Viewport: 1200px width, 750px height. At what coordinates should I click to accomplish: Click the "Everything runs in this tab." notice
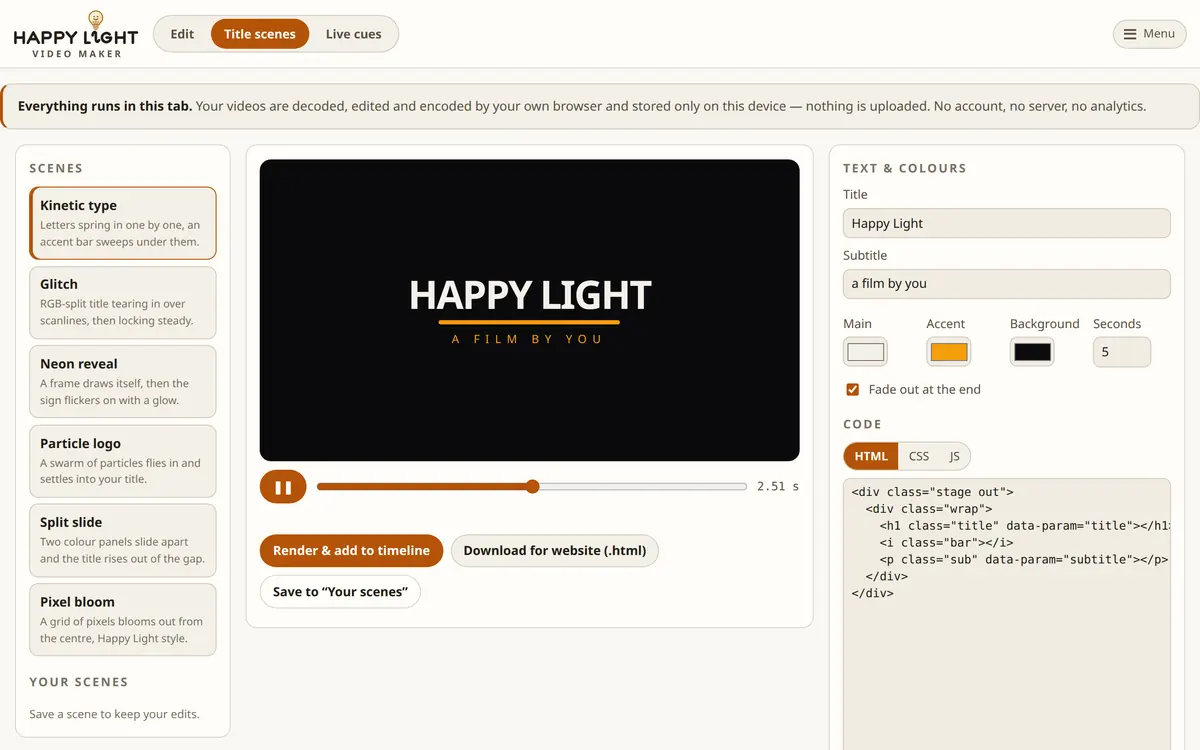point(600,106)
